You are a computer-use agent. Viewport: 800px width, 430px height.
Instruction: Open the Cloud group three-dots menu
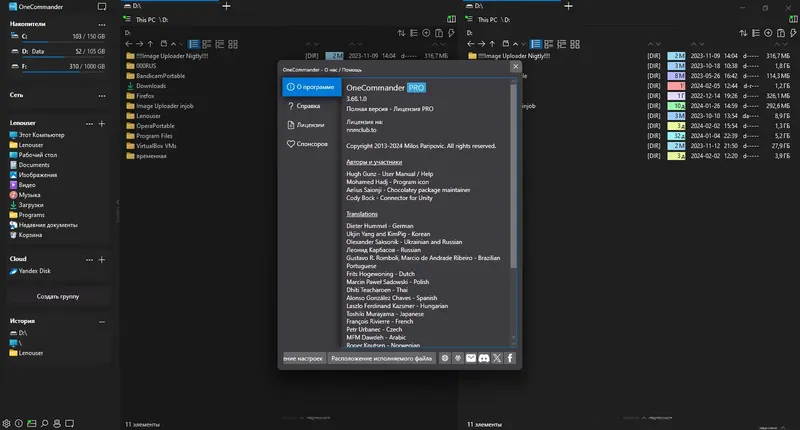coord(89,259)
